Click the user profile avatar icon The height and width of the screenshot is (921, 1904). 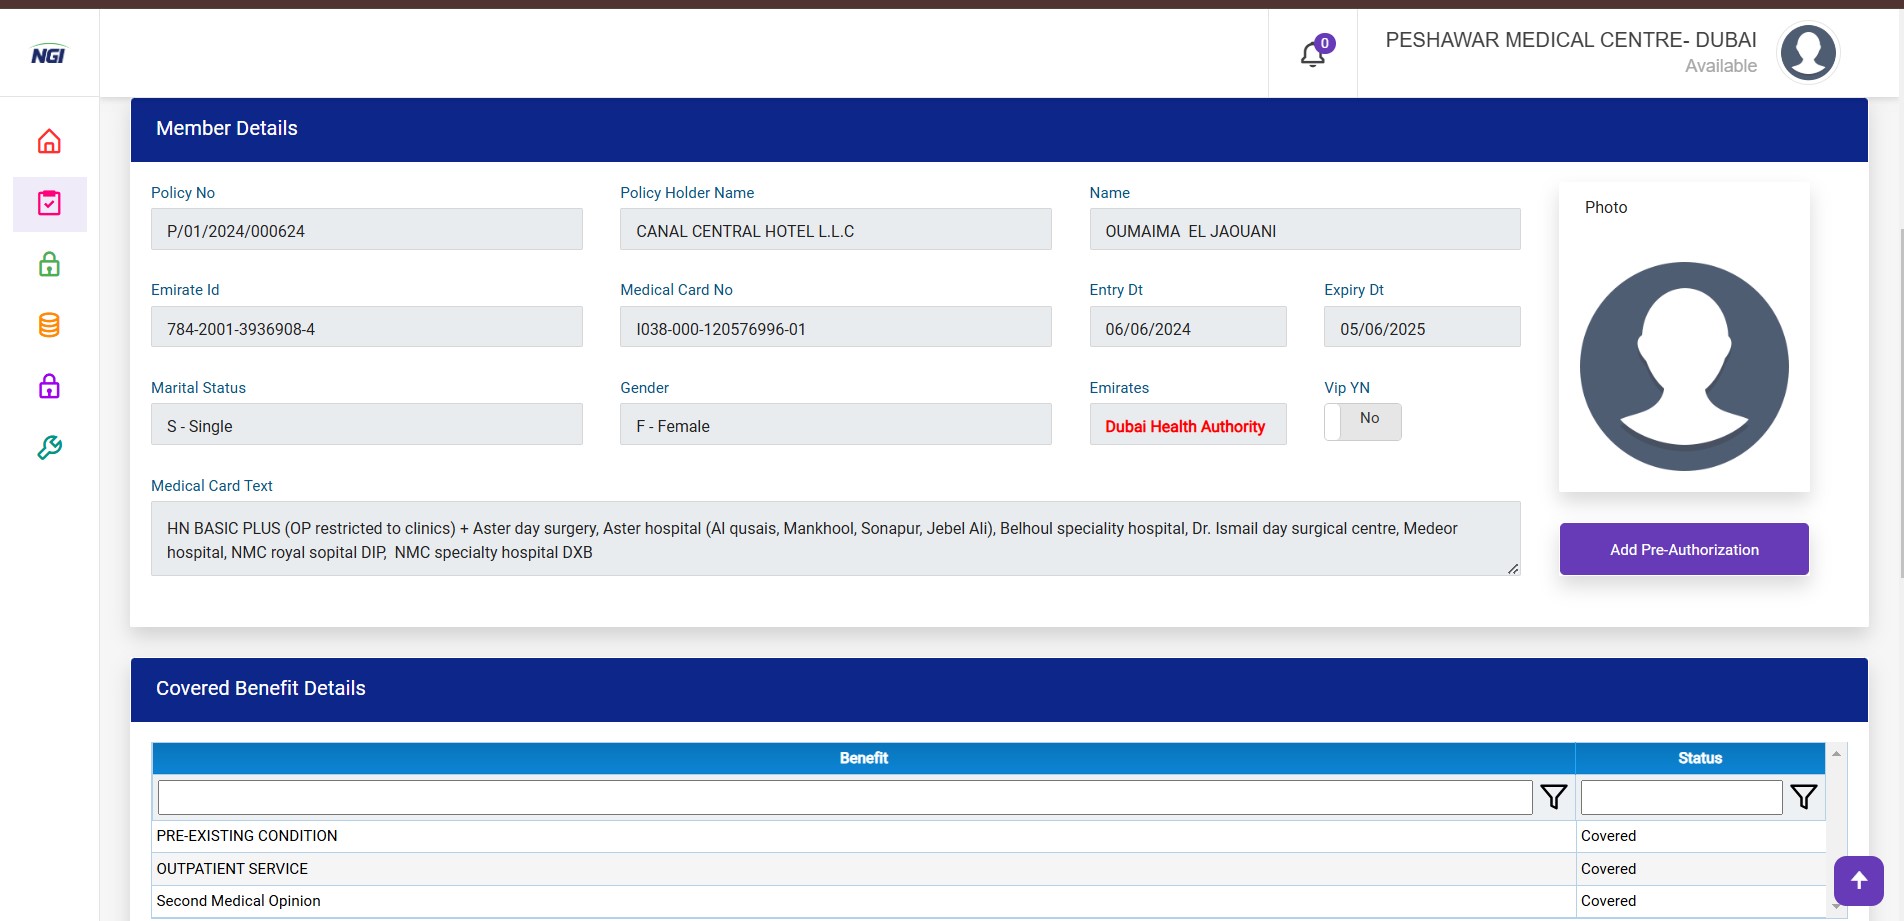pos(1807,53)
